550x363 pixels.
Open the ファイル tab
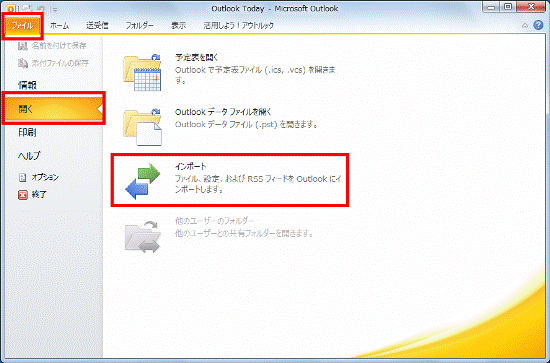(22, 26)
